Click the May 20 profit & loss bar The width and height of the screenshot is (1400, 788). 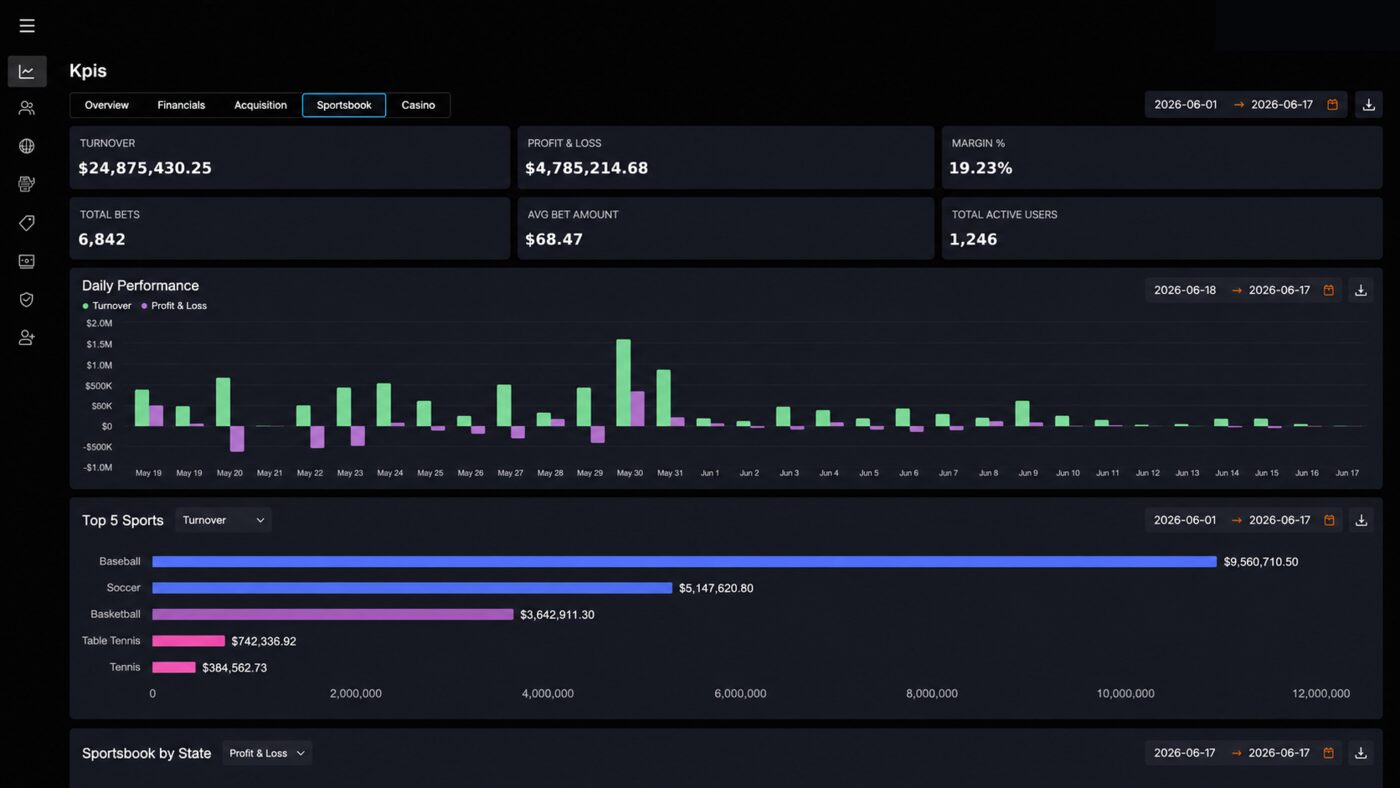tap(237, 439)
